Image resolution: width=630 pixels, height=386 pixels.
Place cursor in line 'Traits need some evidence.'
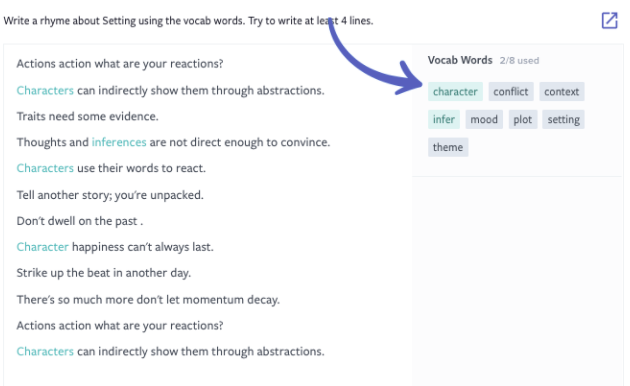[88, 116]
